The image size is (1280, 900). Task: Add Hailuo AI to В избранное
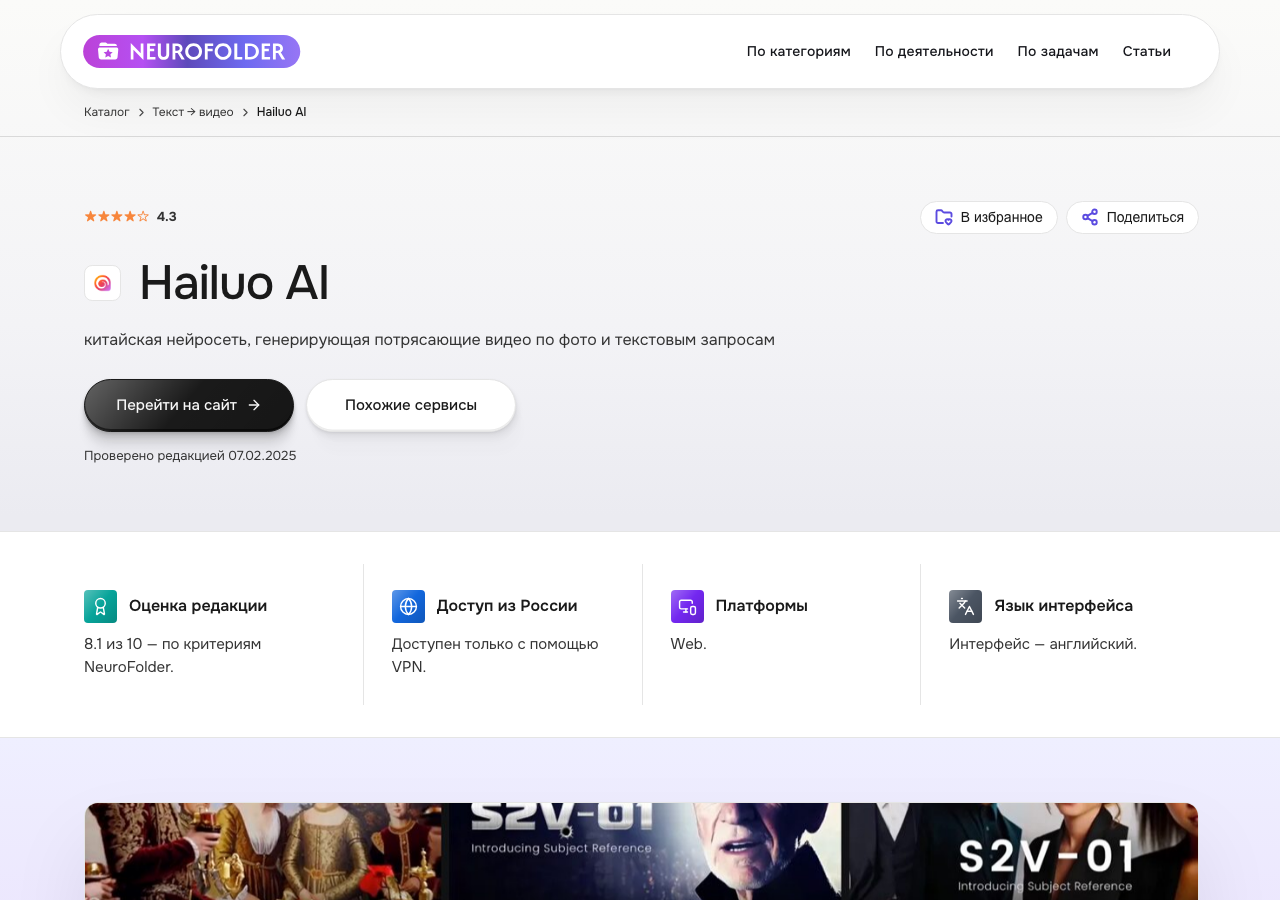(x=988, y=217)
